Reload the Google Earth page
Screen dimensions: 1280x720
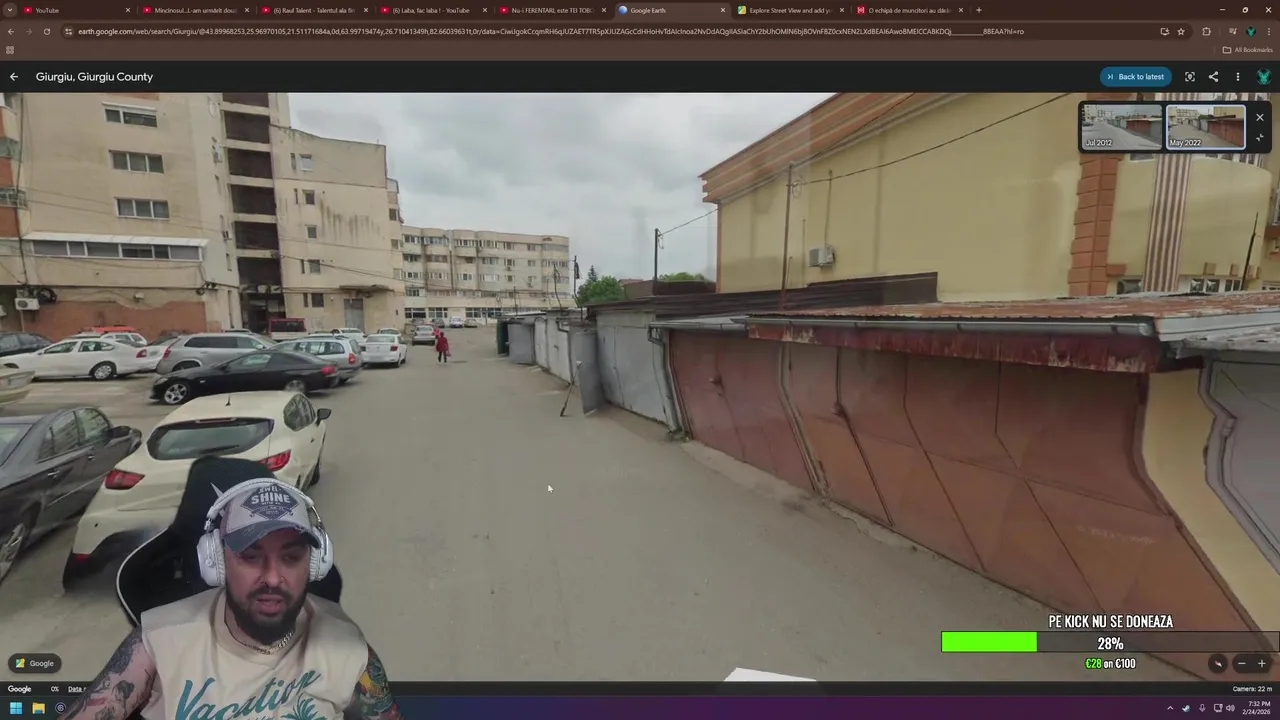46,31
